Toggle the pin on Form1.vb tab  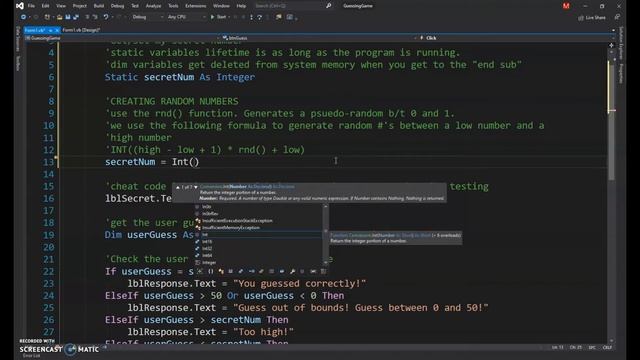(51, 30)
